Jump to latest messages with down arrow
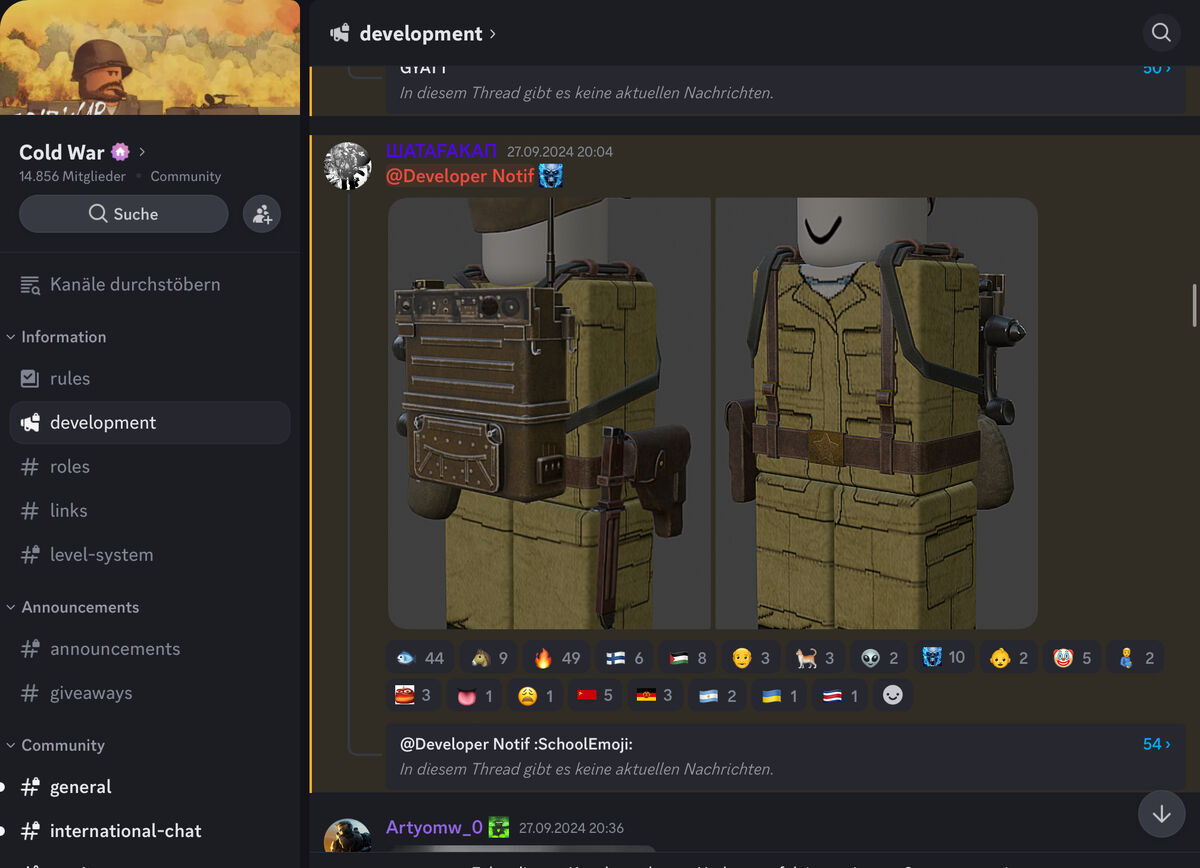 1161,814
